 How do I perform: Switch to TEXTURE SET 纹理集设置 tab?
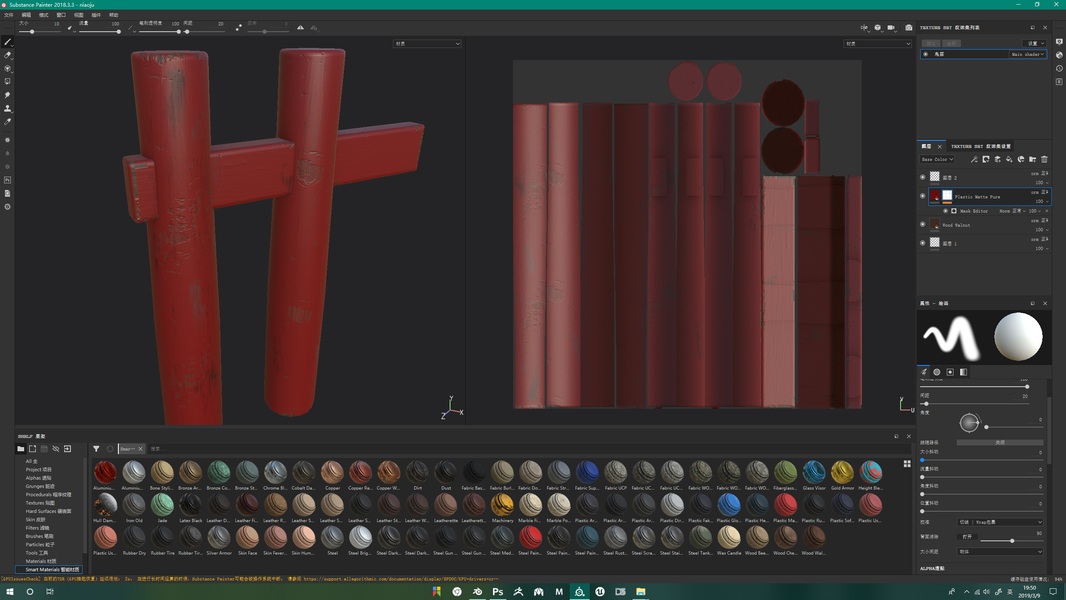point(980,146)
